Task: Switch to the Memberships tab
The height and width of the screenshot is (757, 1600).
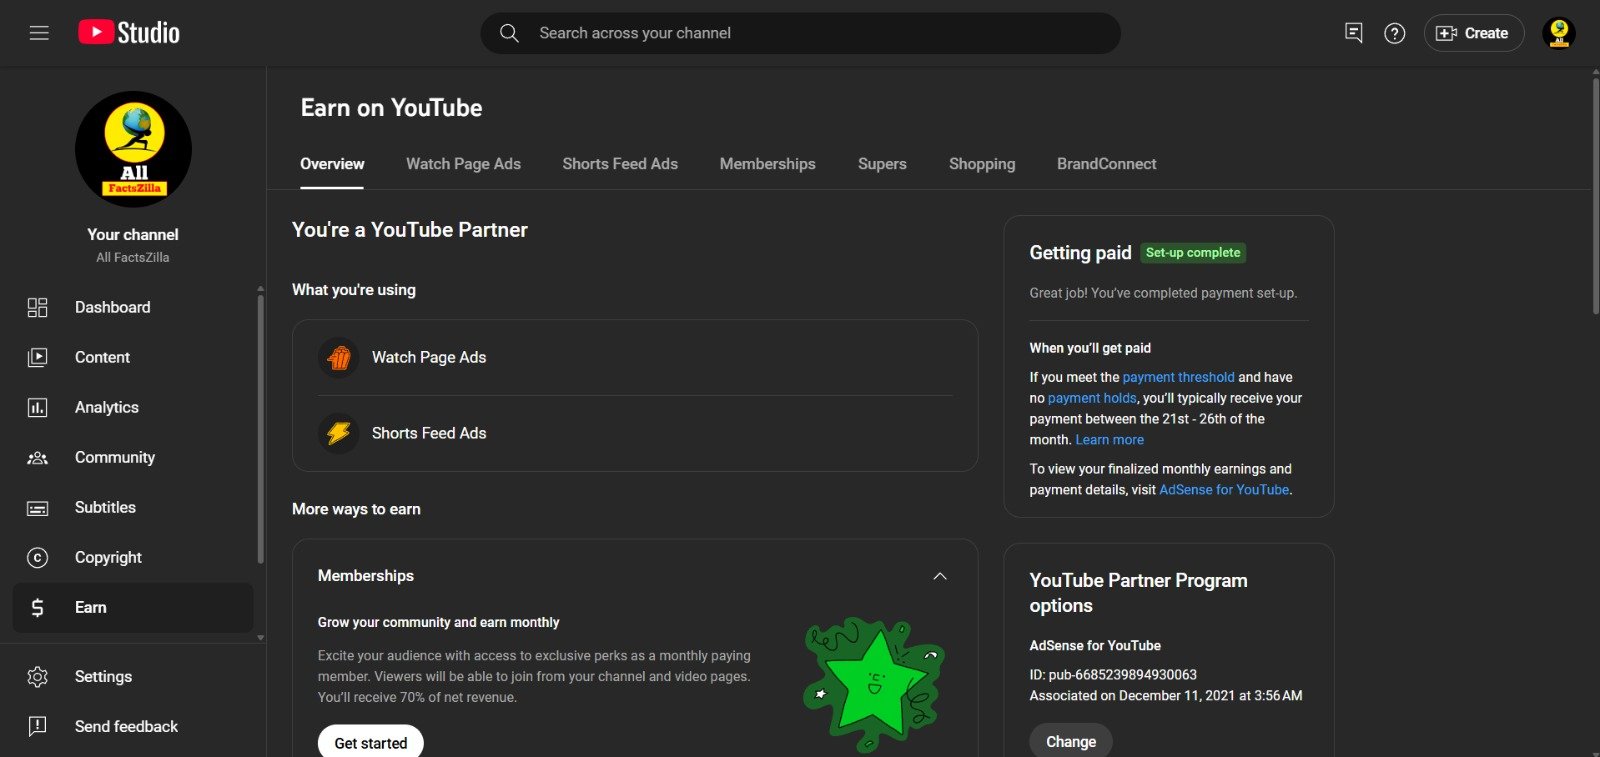Action: point(767,164)
